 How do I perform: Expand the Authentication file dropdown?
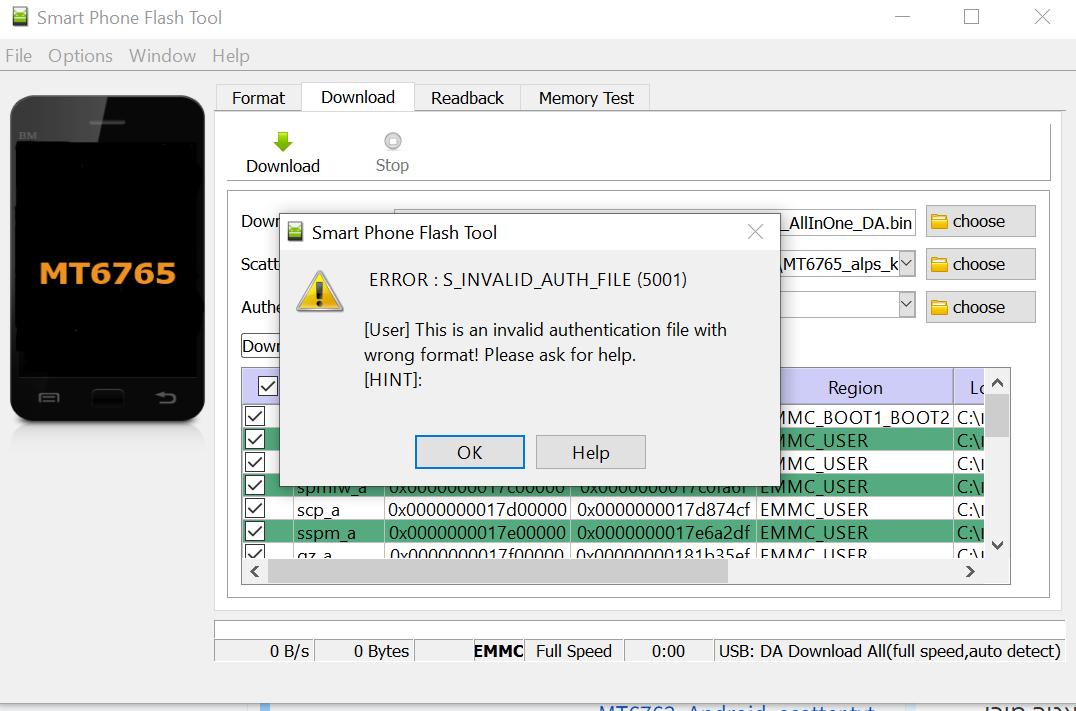(906, 305)
